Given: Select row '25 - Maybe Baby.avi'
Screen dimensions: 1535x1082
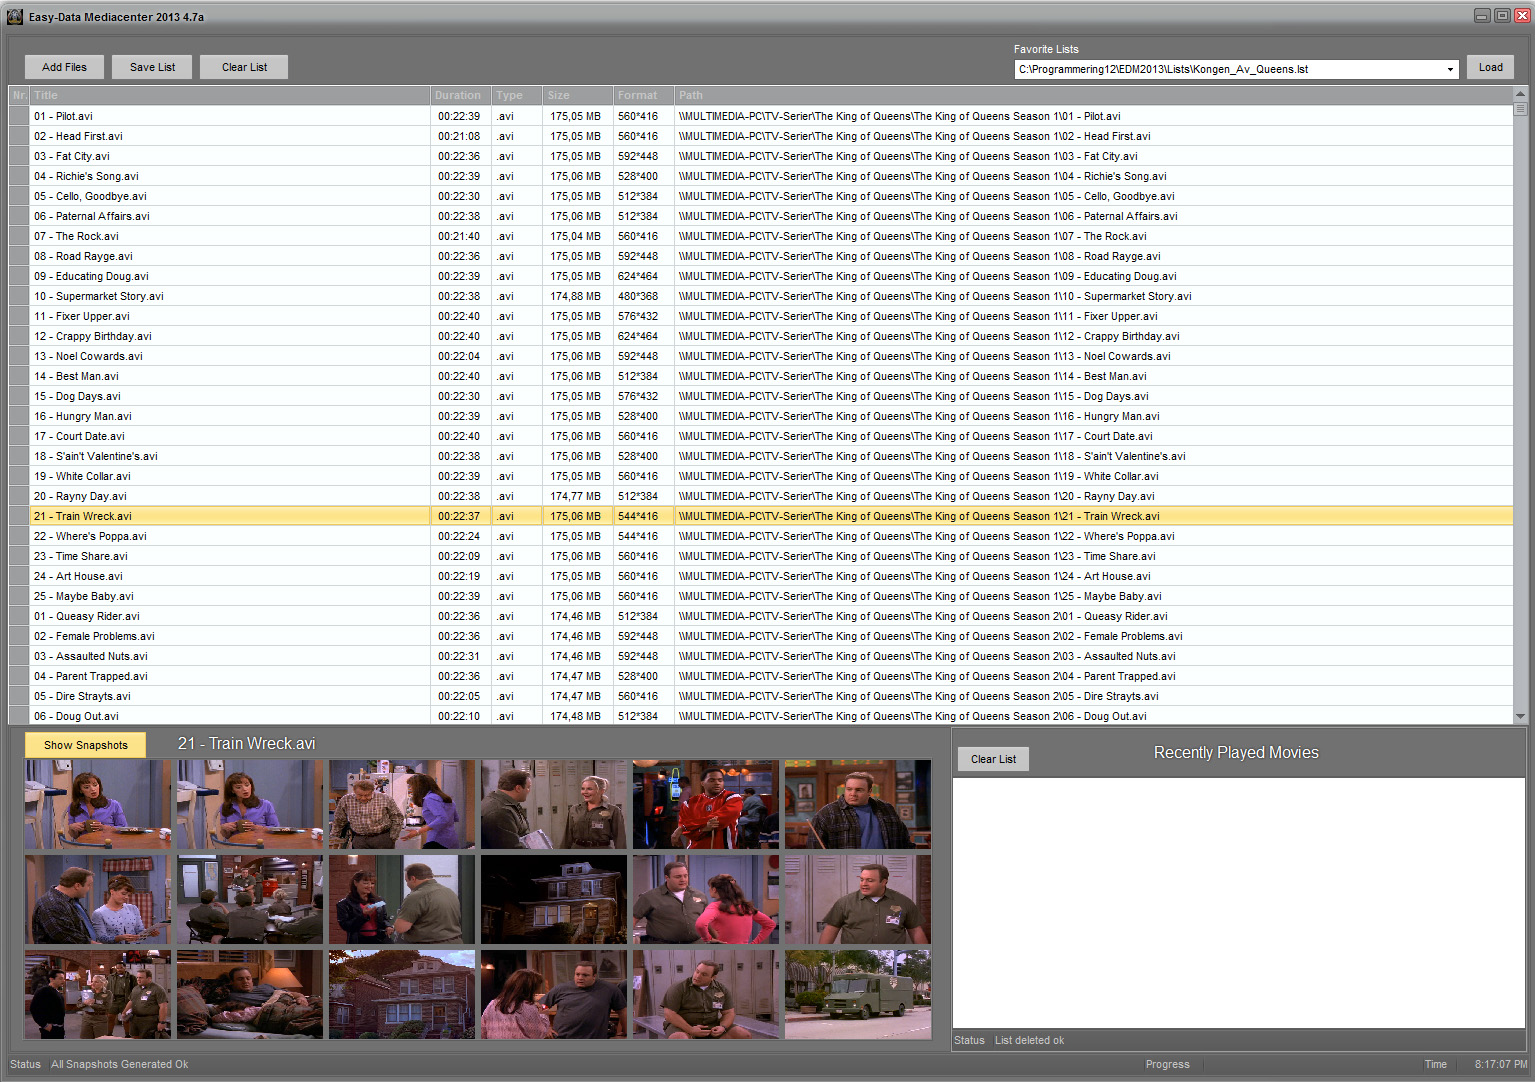Looking at the screenshot, I should [761, 596].
